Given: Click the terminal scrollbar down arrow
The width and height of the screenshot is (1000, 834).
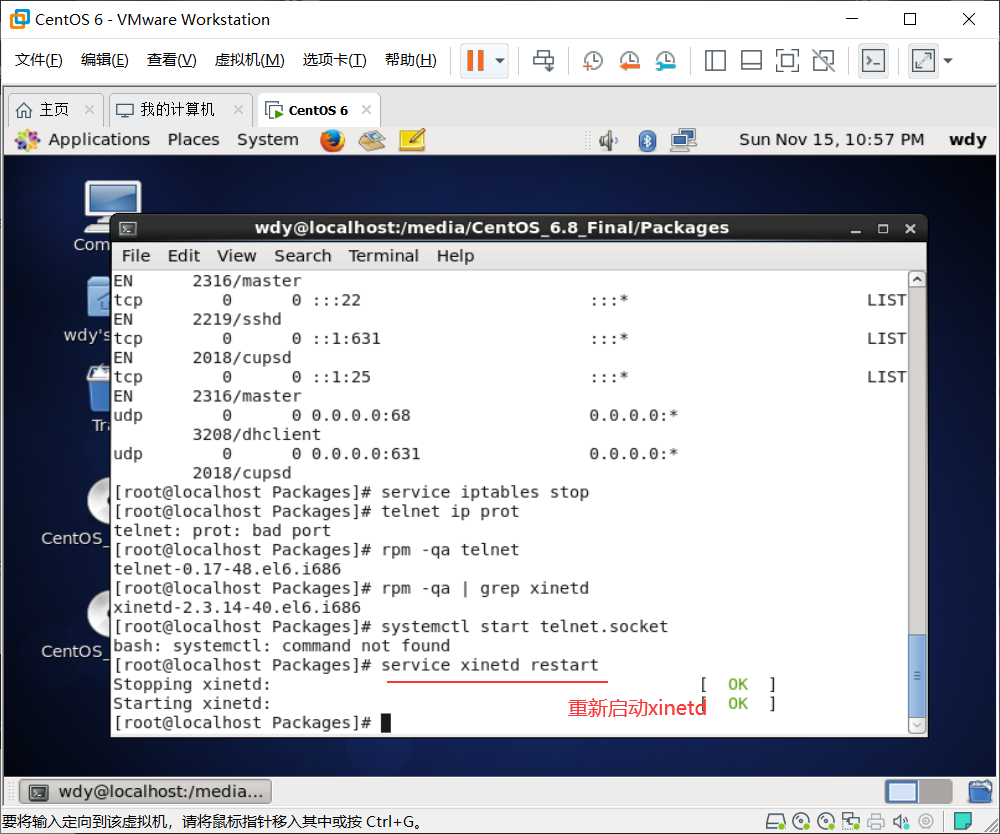Looking at the screenshot, I should (916, 726).
